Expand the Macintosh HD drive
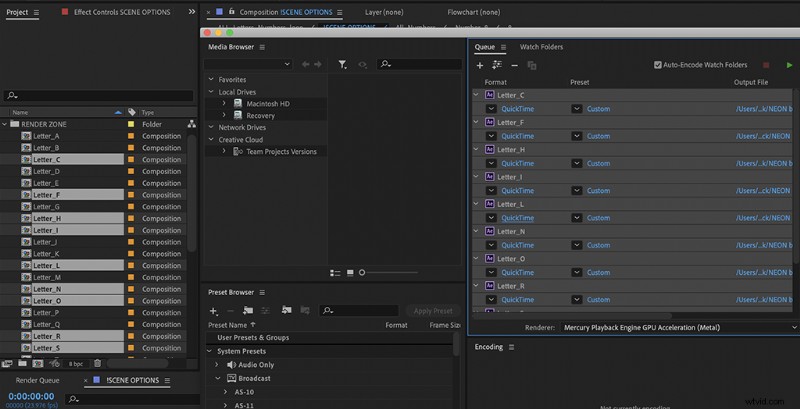This screenshot has height=409, width=800. [x=223, y=103]
